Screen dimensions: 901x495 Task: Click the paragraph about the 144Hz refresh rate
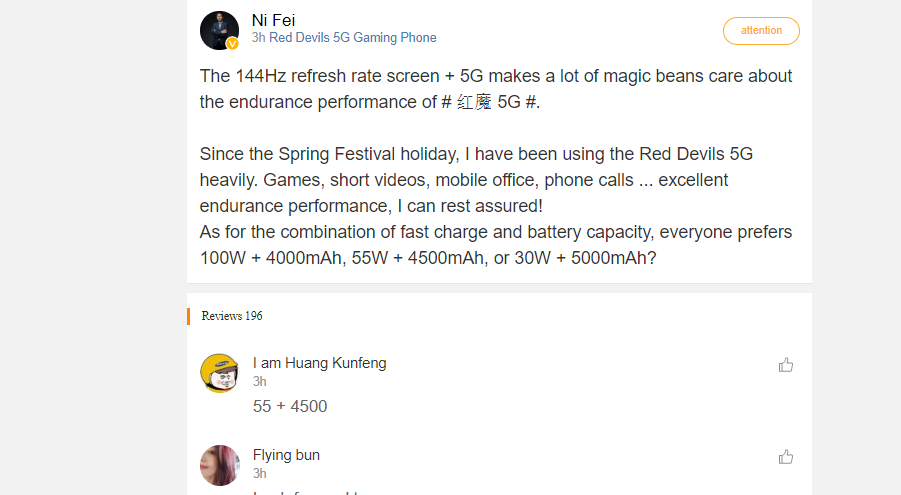pyautogui.click(x=495, y=89)
